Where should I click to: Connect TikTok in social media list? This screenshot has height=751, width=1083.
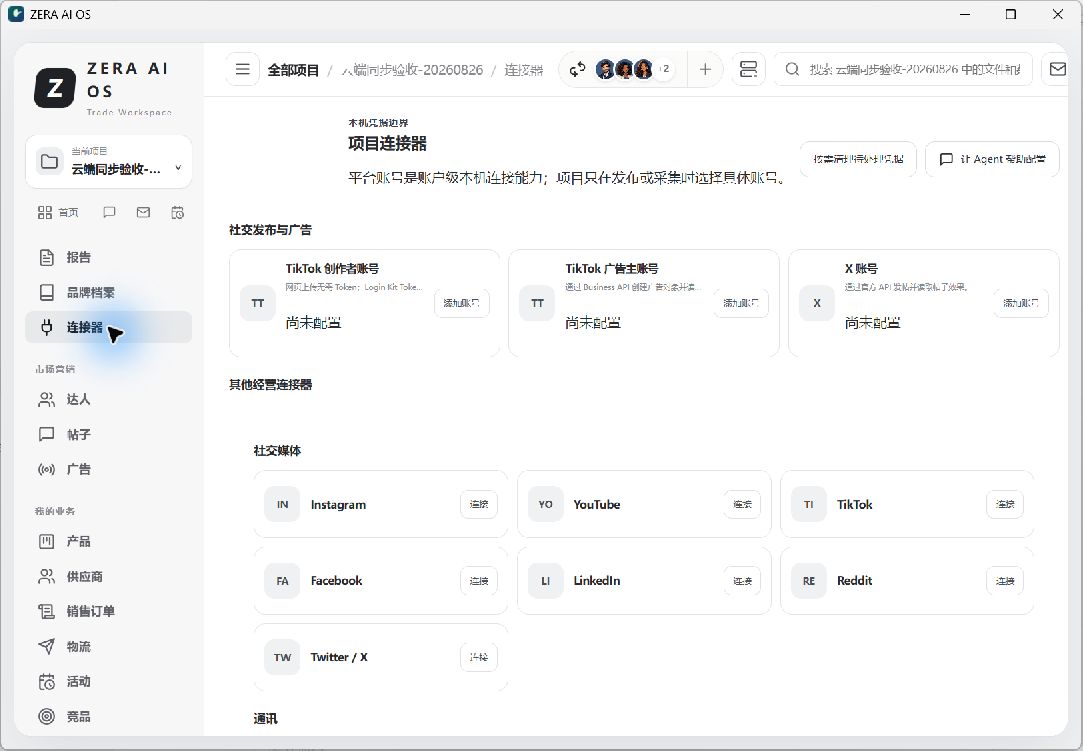point(1005,504)
